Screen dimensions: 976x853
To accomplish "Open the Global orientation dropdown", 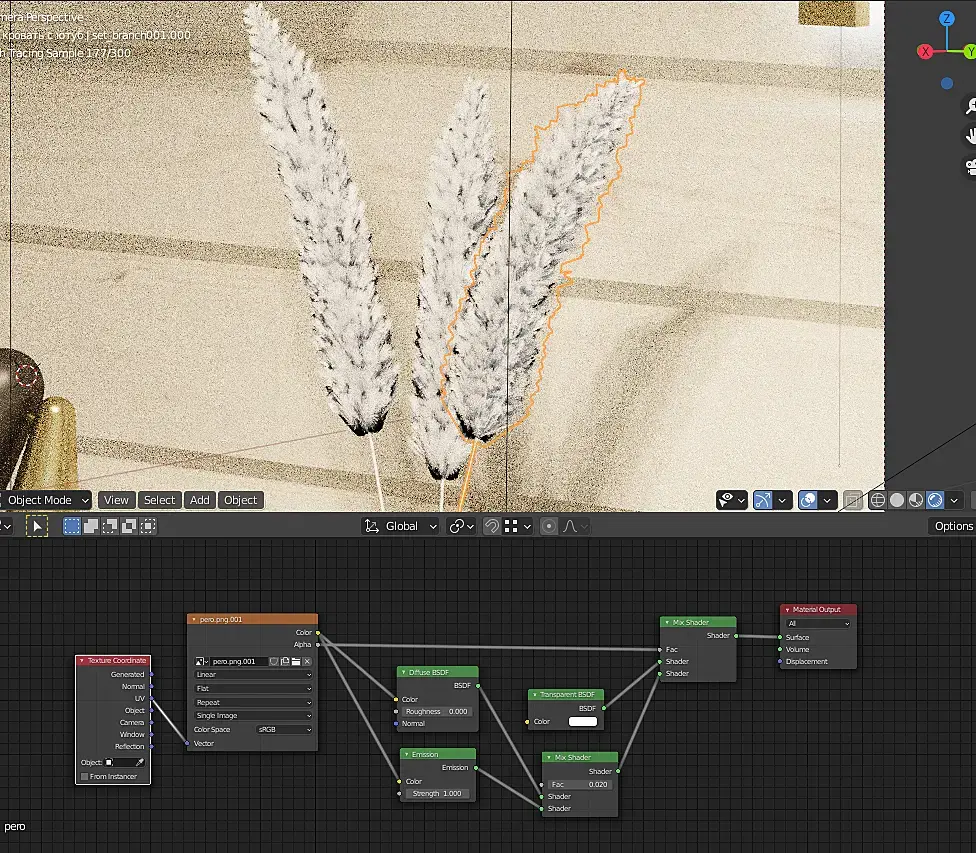I will (x=401, y=527).
